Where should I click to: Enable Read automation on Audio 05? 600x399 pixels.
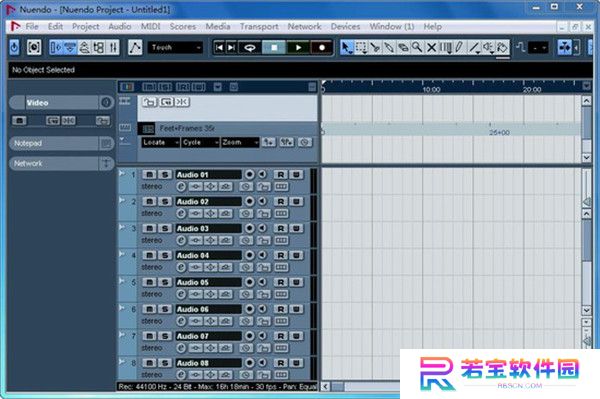[x=280, y=282]
